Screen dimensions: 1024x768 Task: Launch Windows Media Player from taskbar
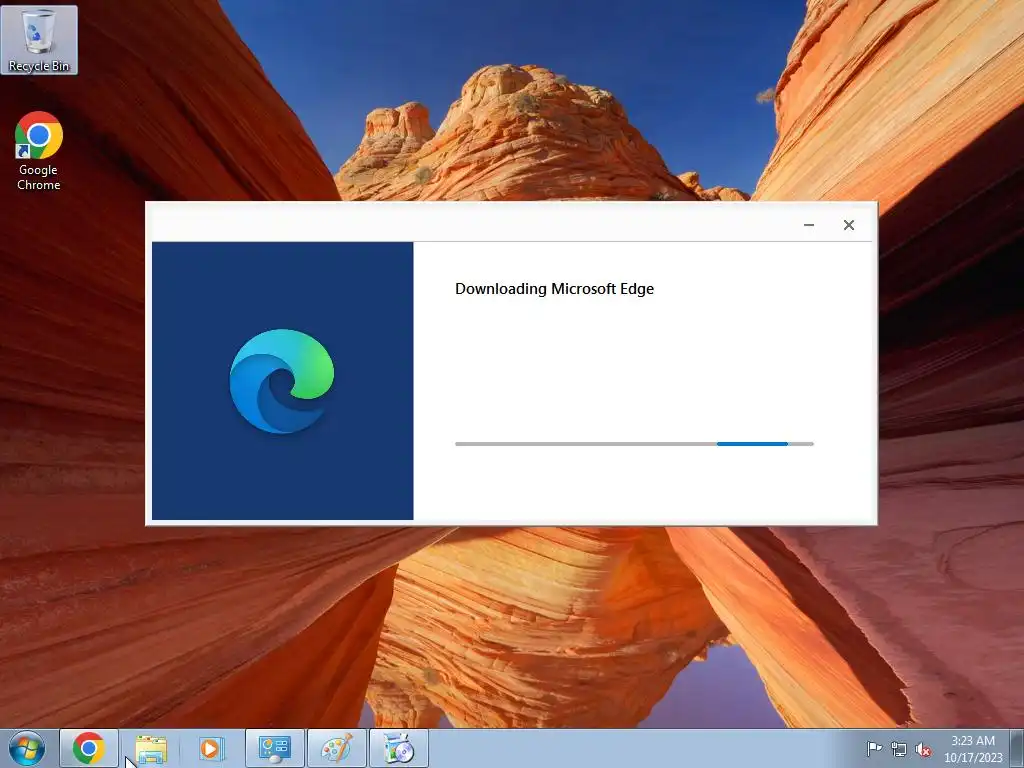(212, 748)
